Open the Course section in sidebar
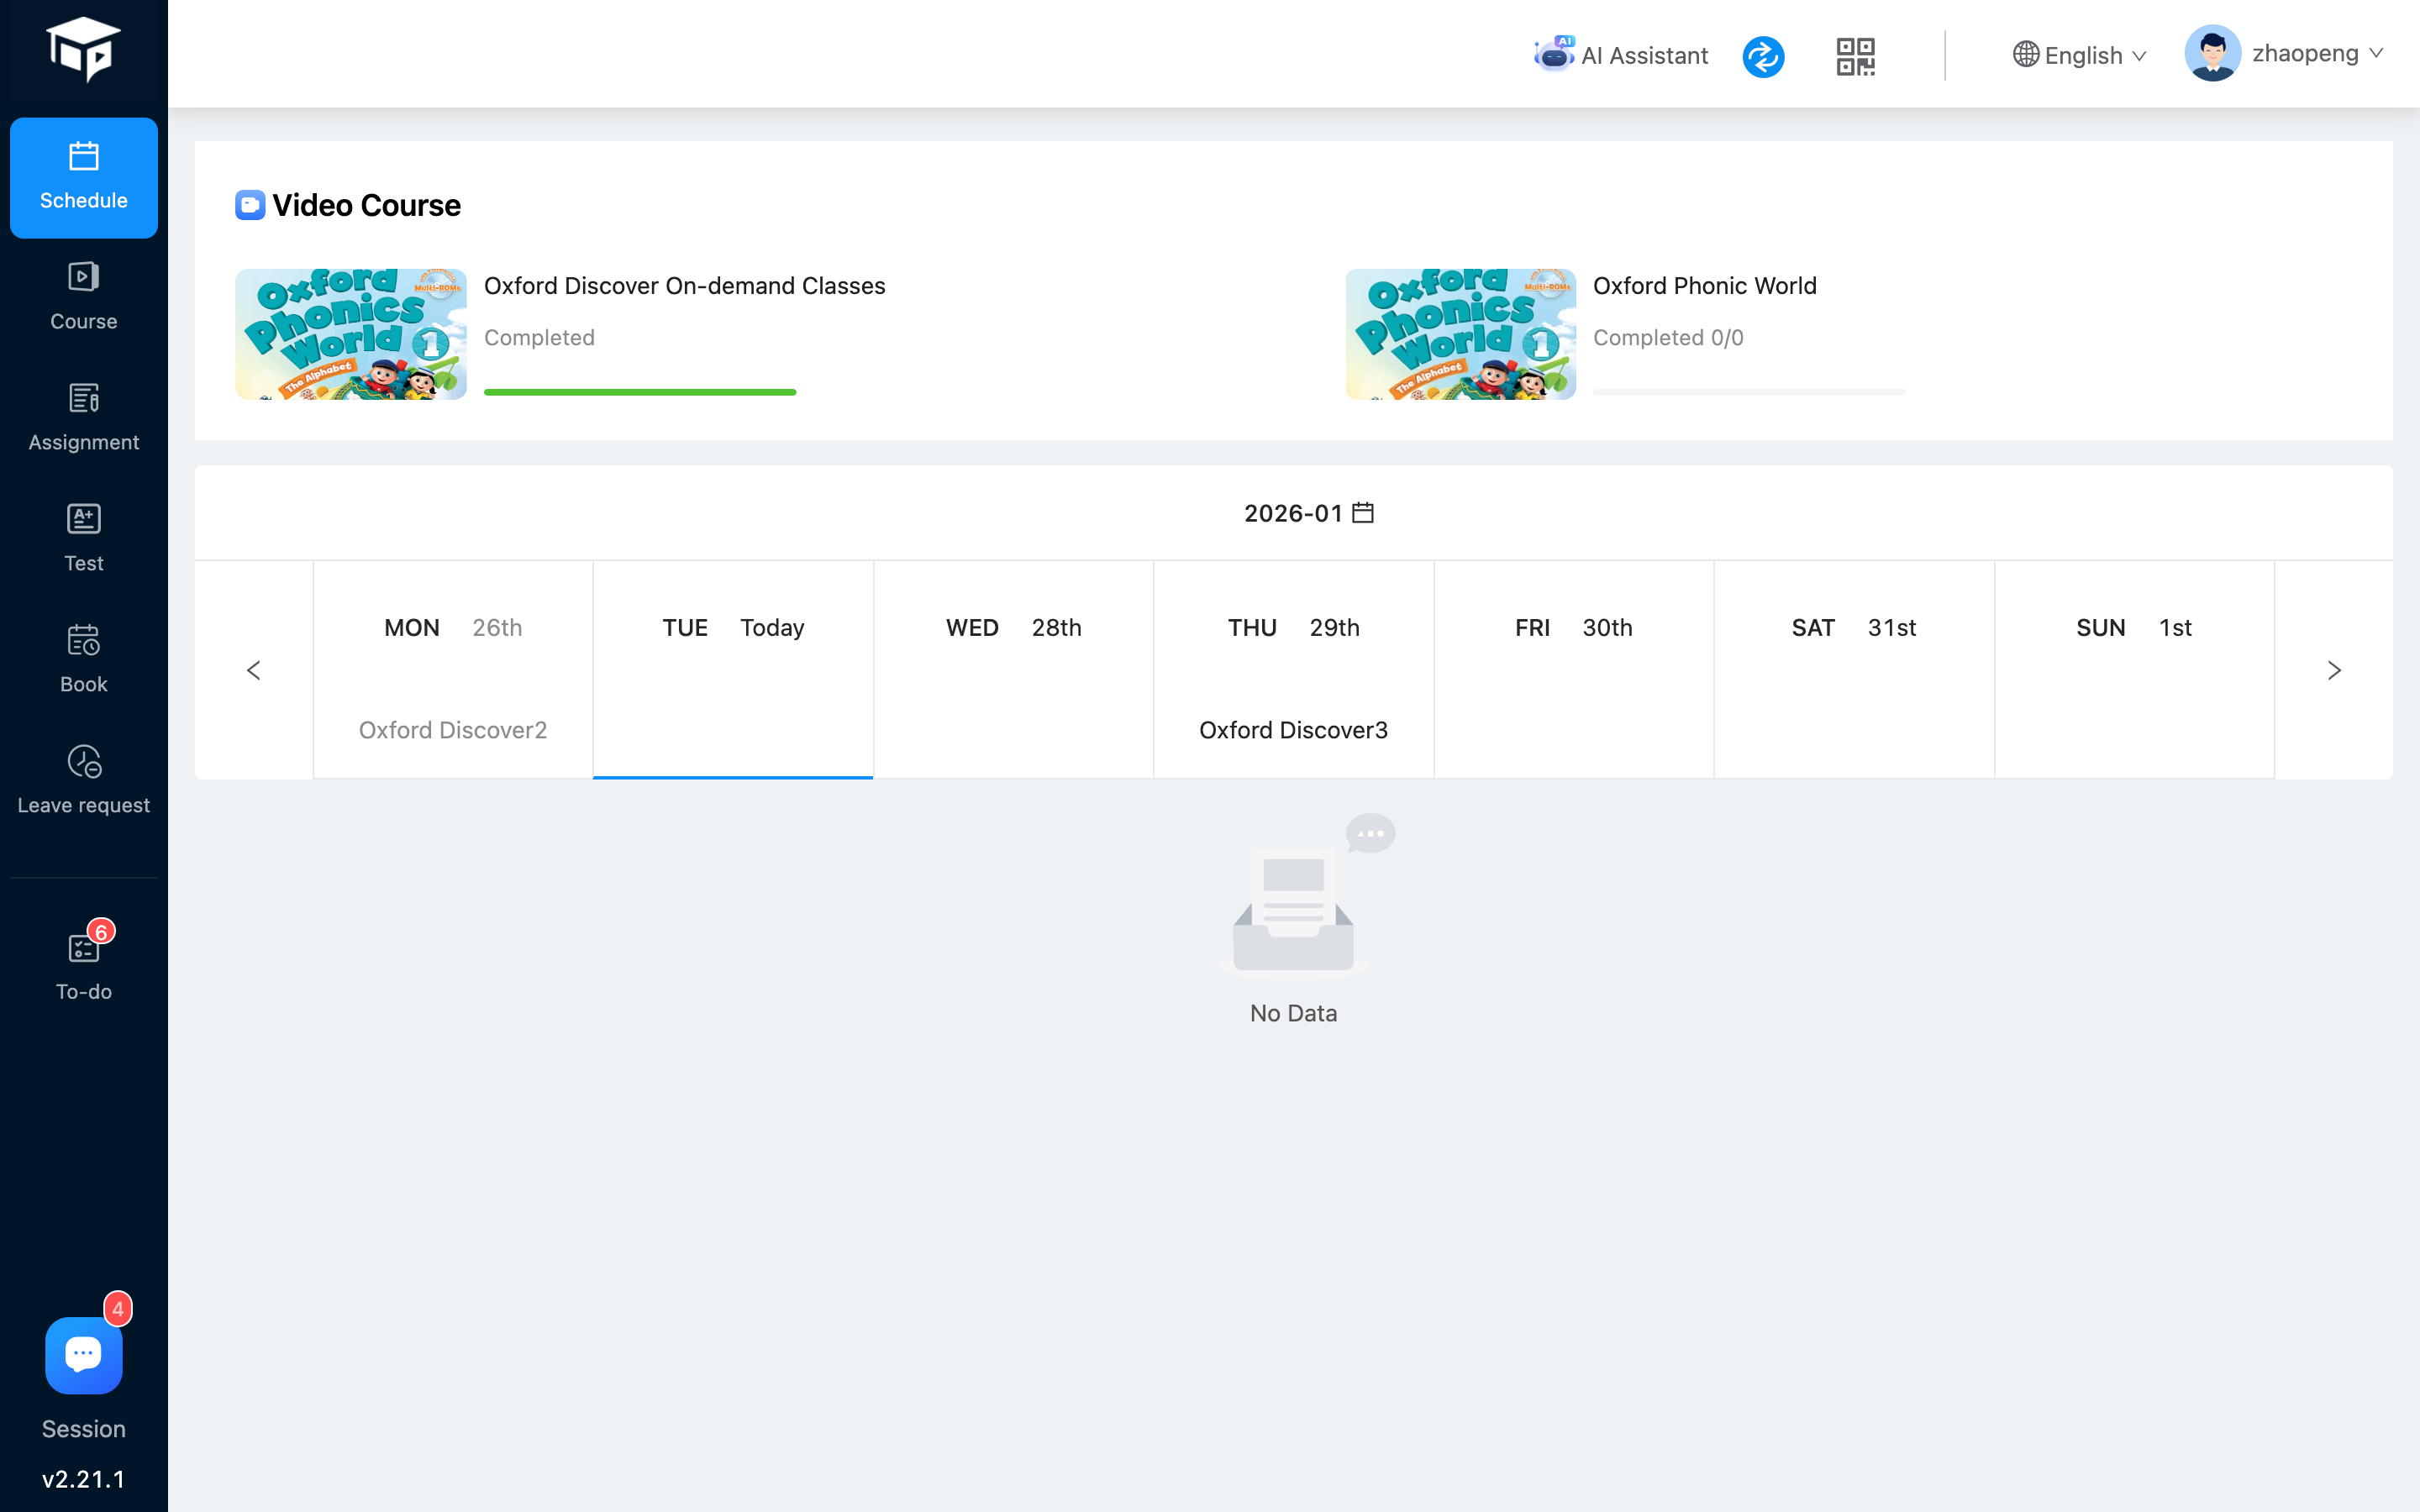The height and width of the screenshot is (1512, 2420). click(x=83, y=296)
